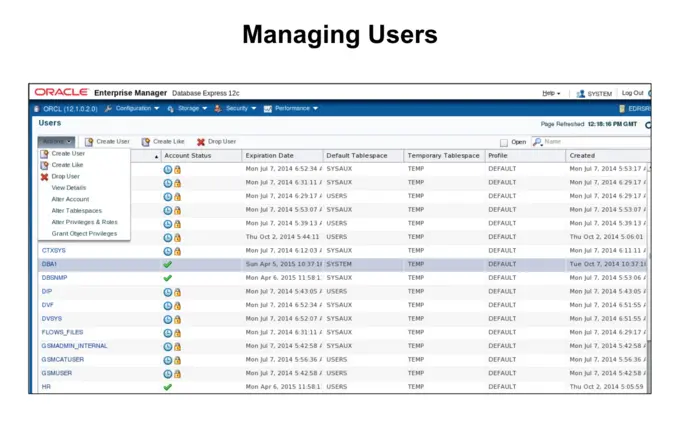Open the CTXSYS user link
The height and width of the screenshot is (424, 700).
pyautogui.click(x=54, y=251)
